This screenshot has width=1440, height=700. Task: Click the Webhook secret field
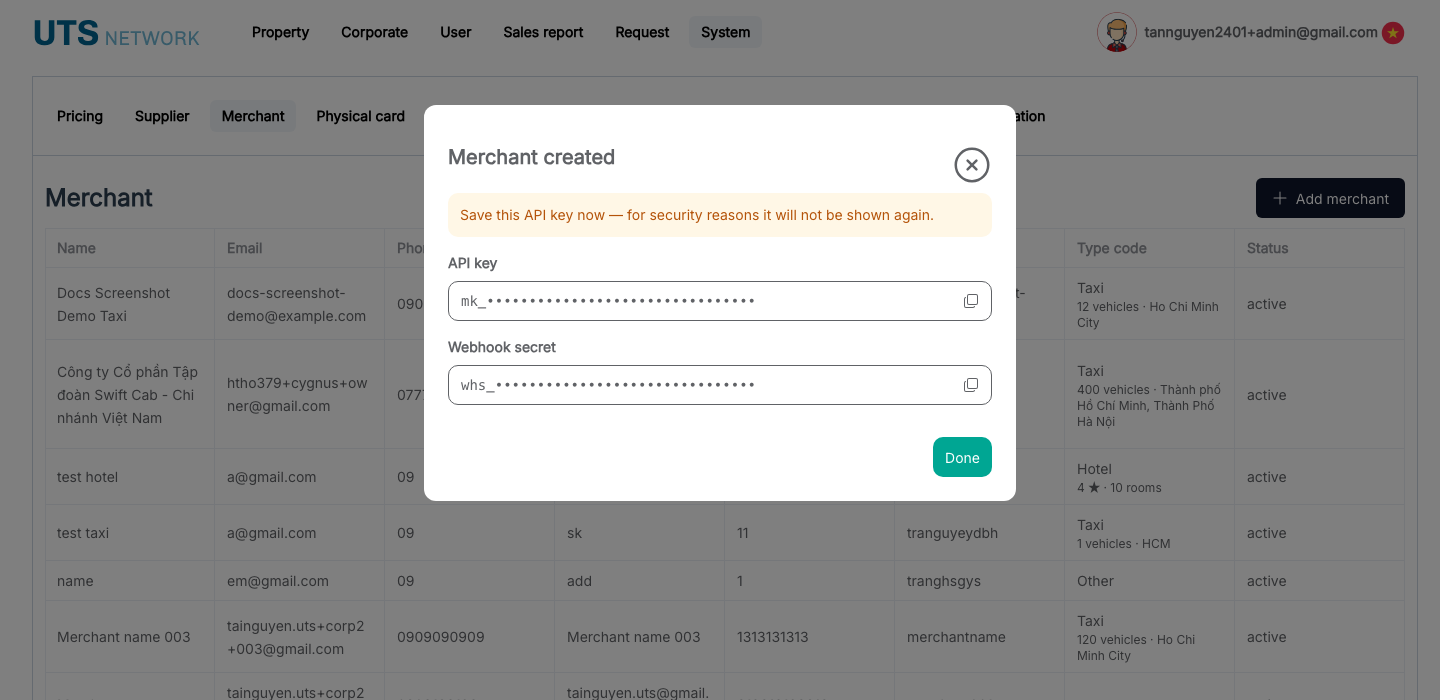pos(720,385)
